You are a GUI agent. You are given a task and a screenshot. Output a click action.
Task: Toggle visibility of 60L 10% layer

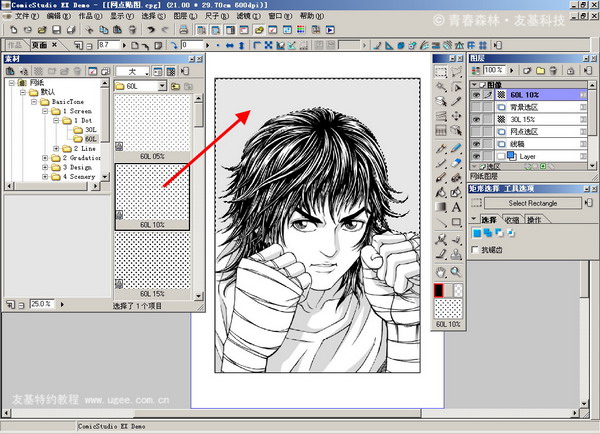tap(476, 95)
